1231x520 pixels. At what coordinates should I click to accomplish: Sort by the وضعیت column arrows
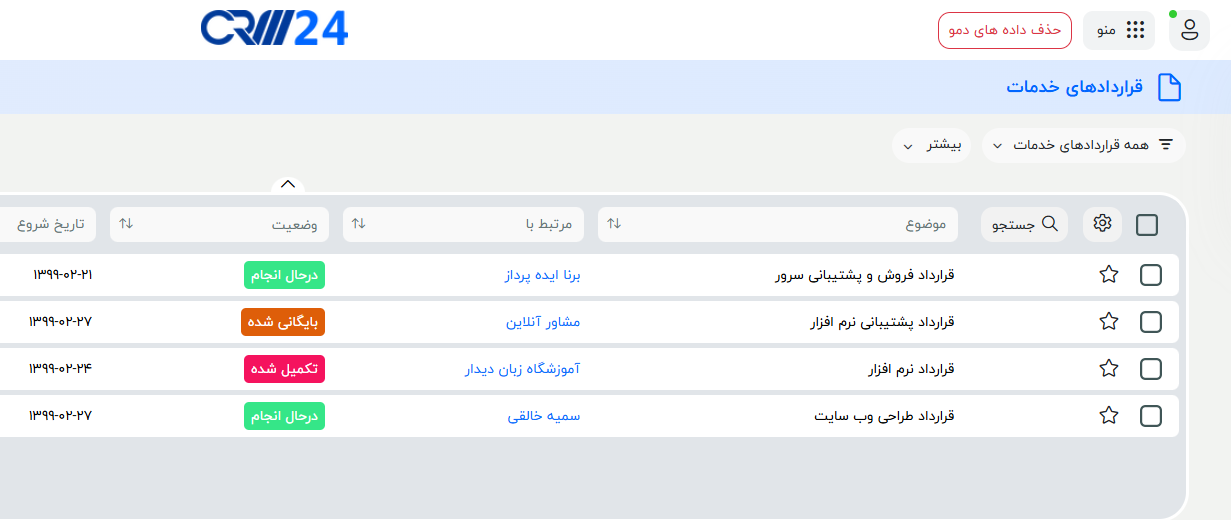point(126,224)
